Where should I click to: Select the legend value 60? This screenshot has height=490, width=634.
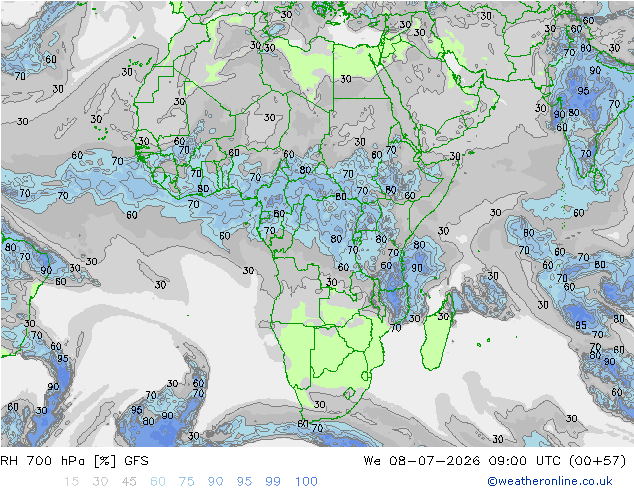pyautogui.click(x=158, y=482)
